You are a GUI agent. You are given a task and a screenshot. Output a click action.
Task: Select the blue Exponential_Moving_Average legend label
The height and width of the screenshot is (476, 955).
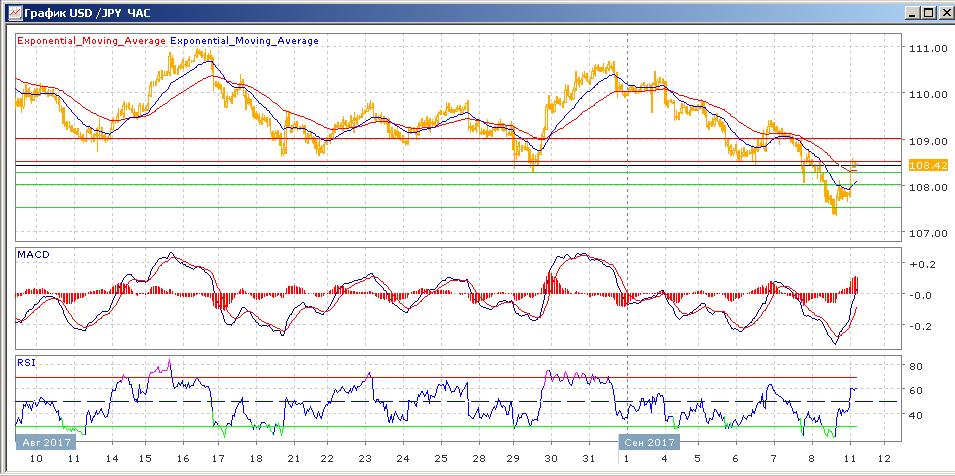245,41
